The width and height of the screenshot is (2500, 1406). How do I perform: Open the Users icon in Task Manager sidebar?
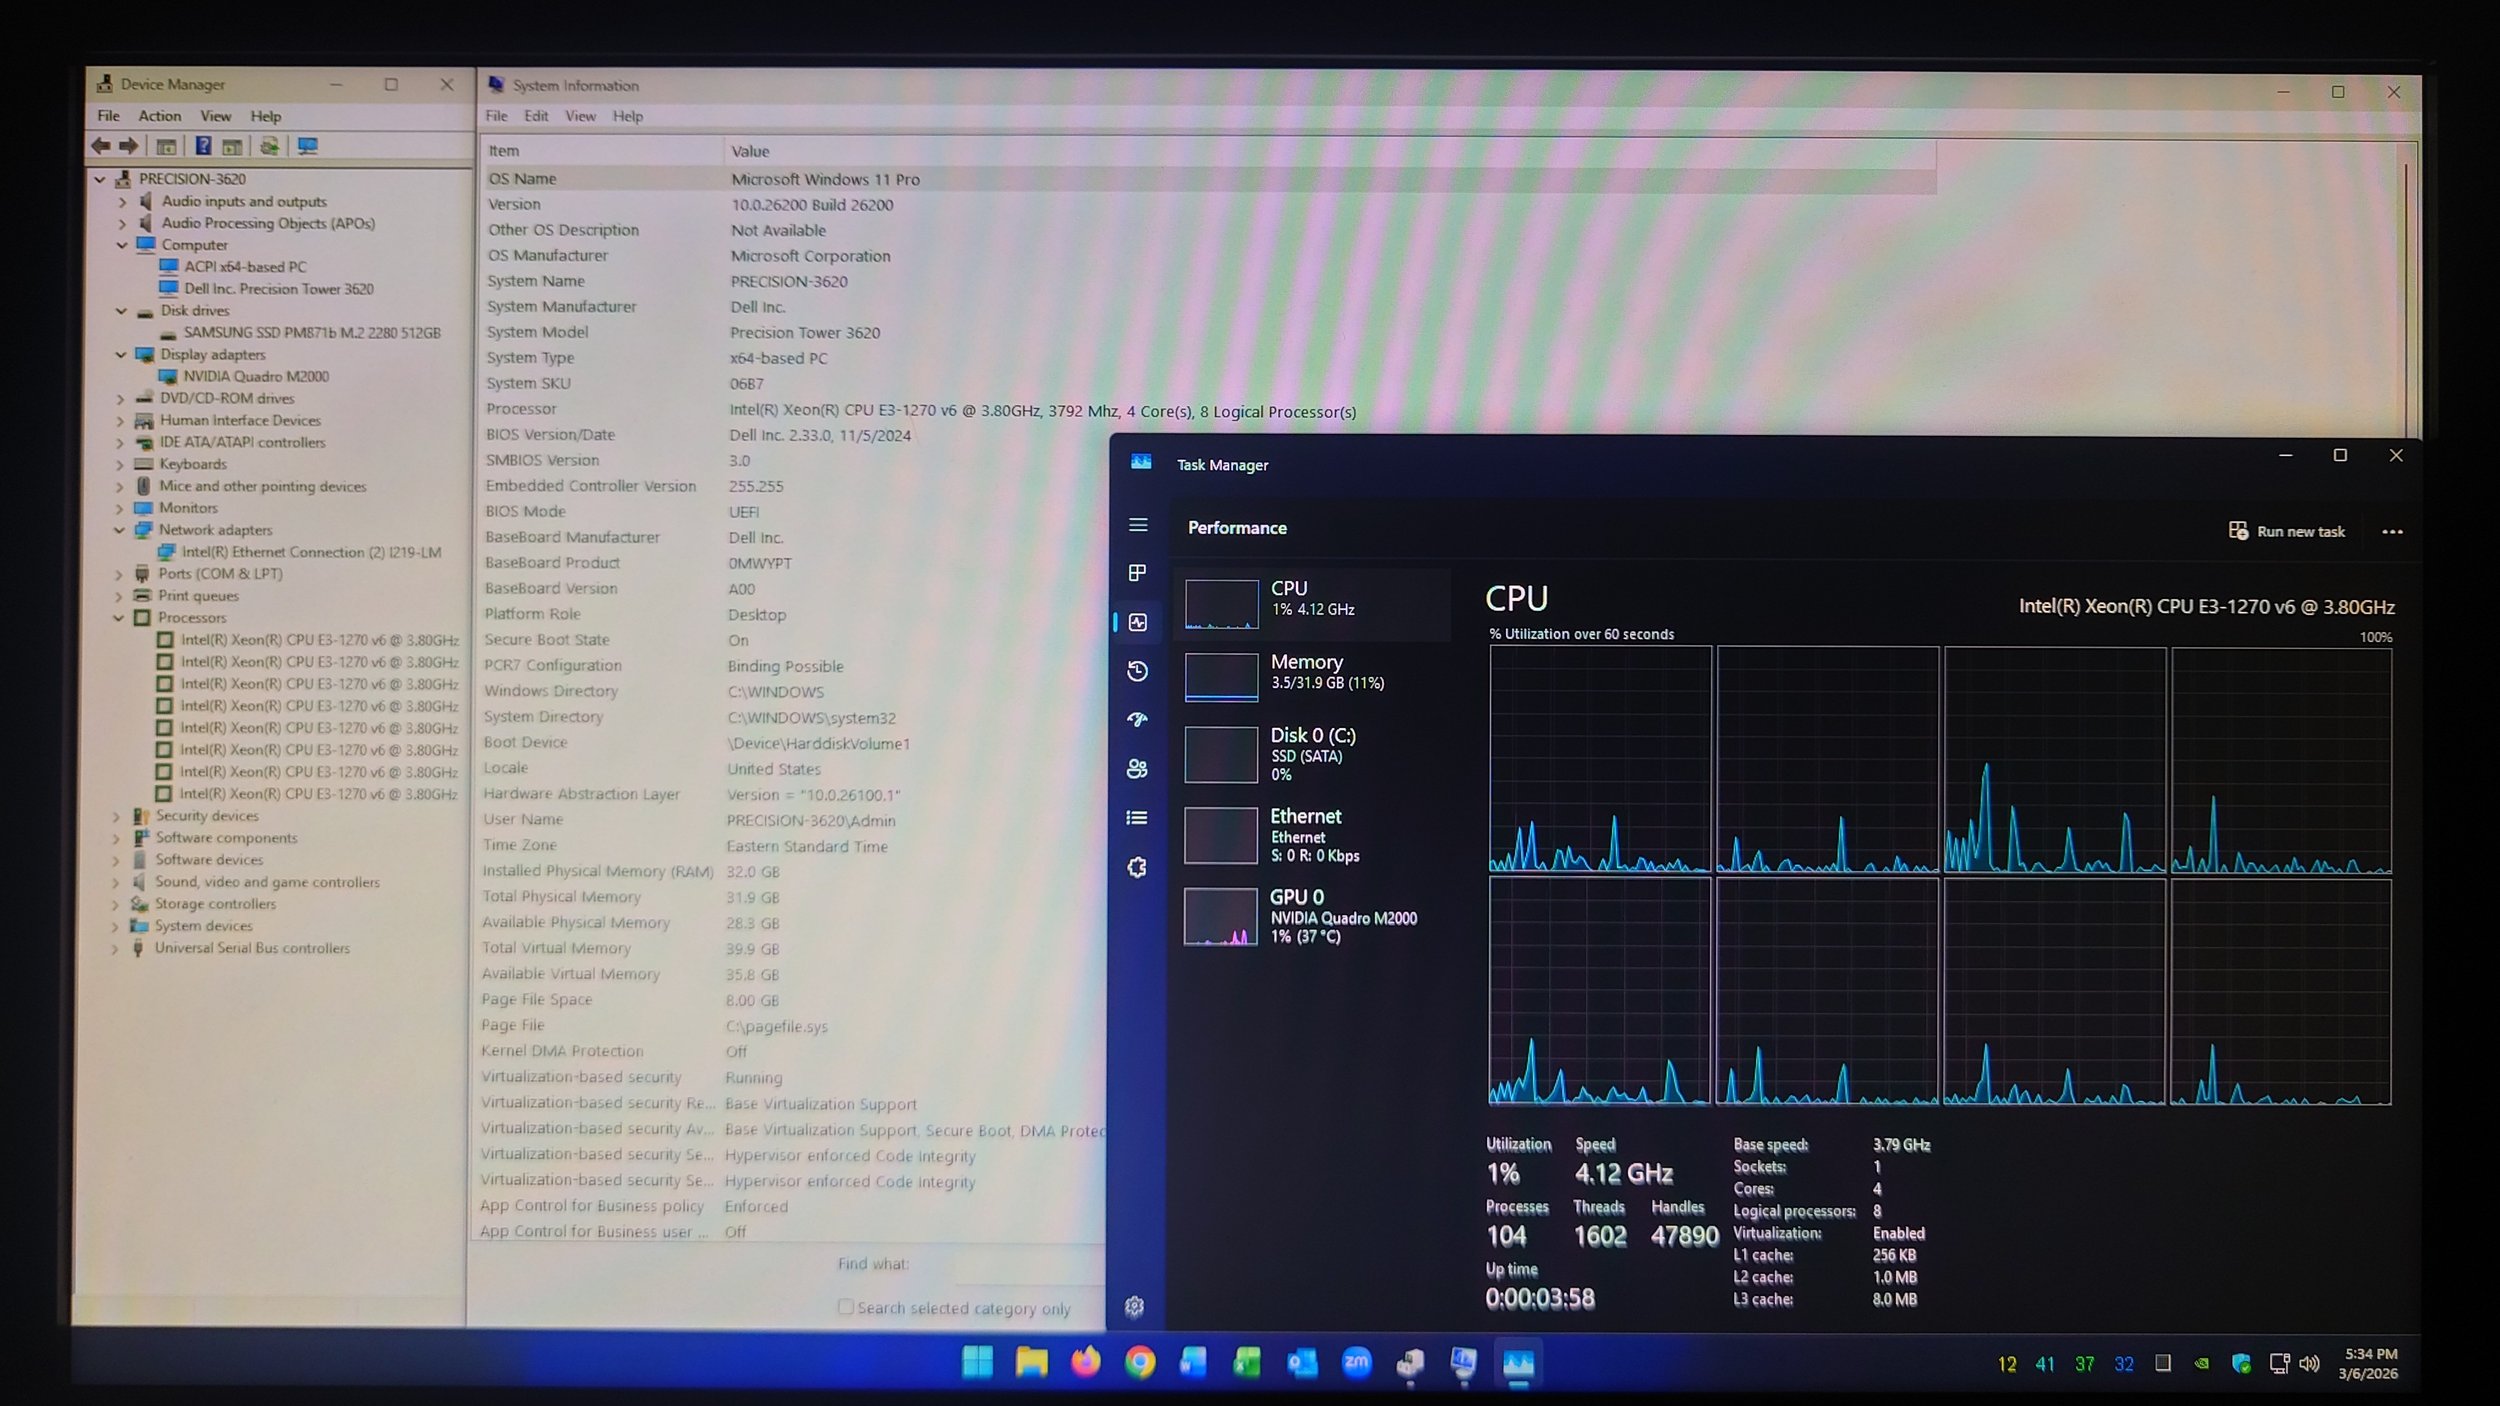[1137, 768]
